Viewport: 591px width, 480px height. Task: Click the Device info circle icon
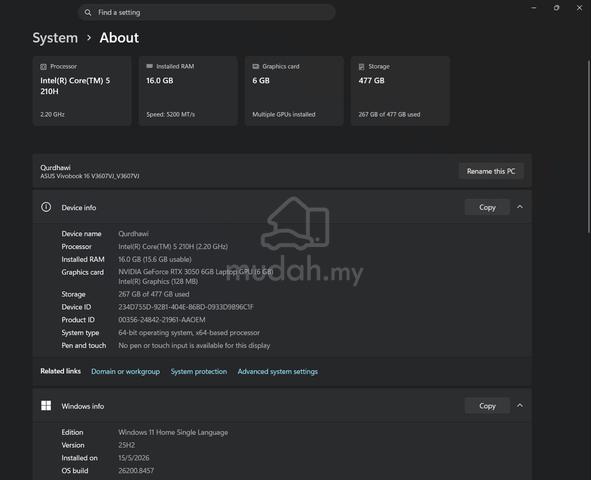click(x=46, y=207)
